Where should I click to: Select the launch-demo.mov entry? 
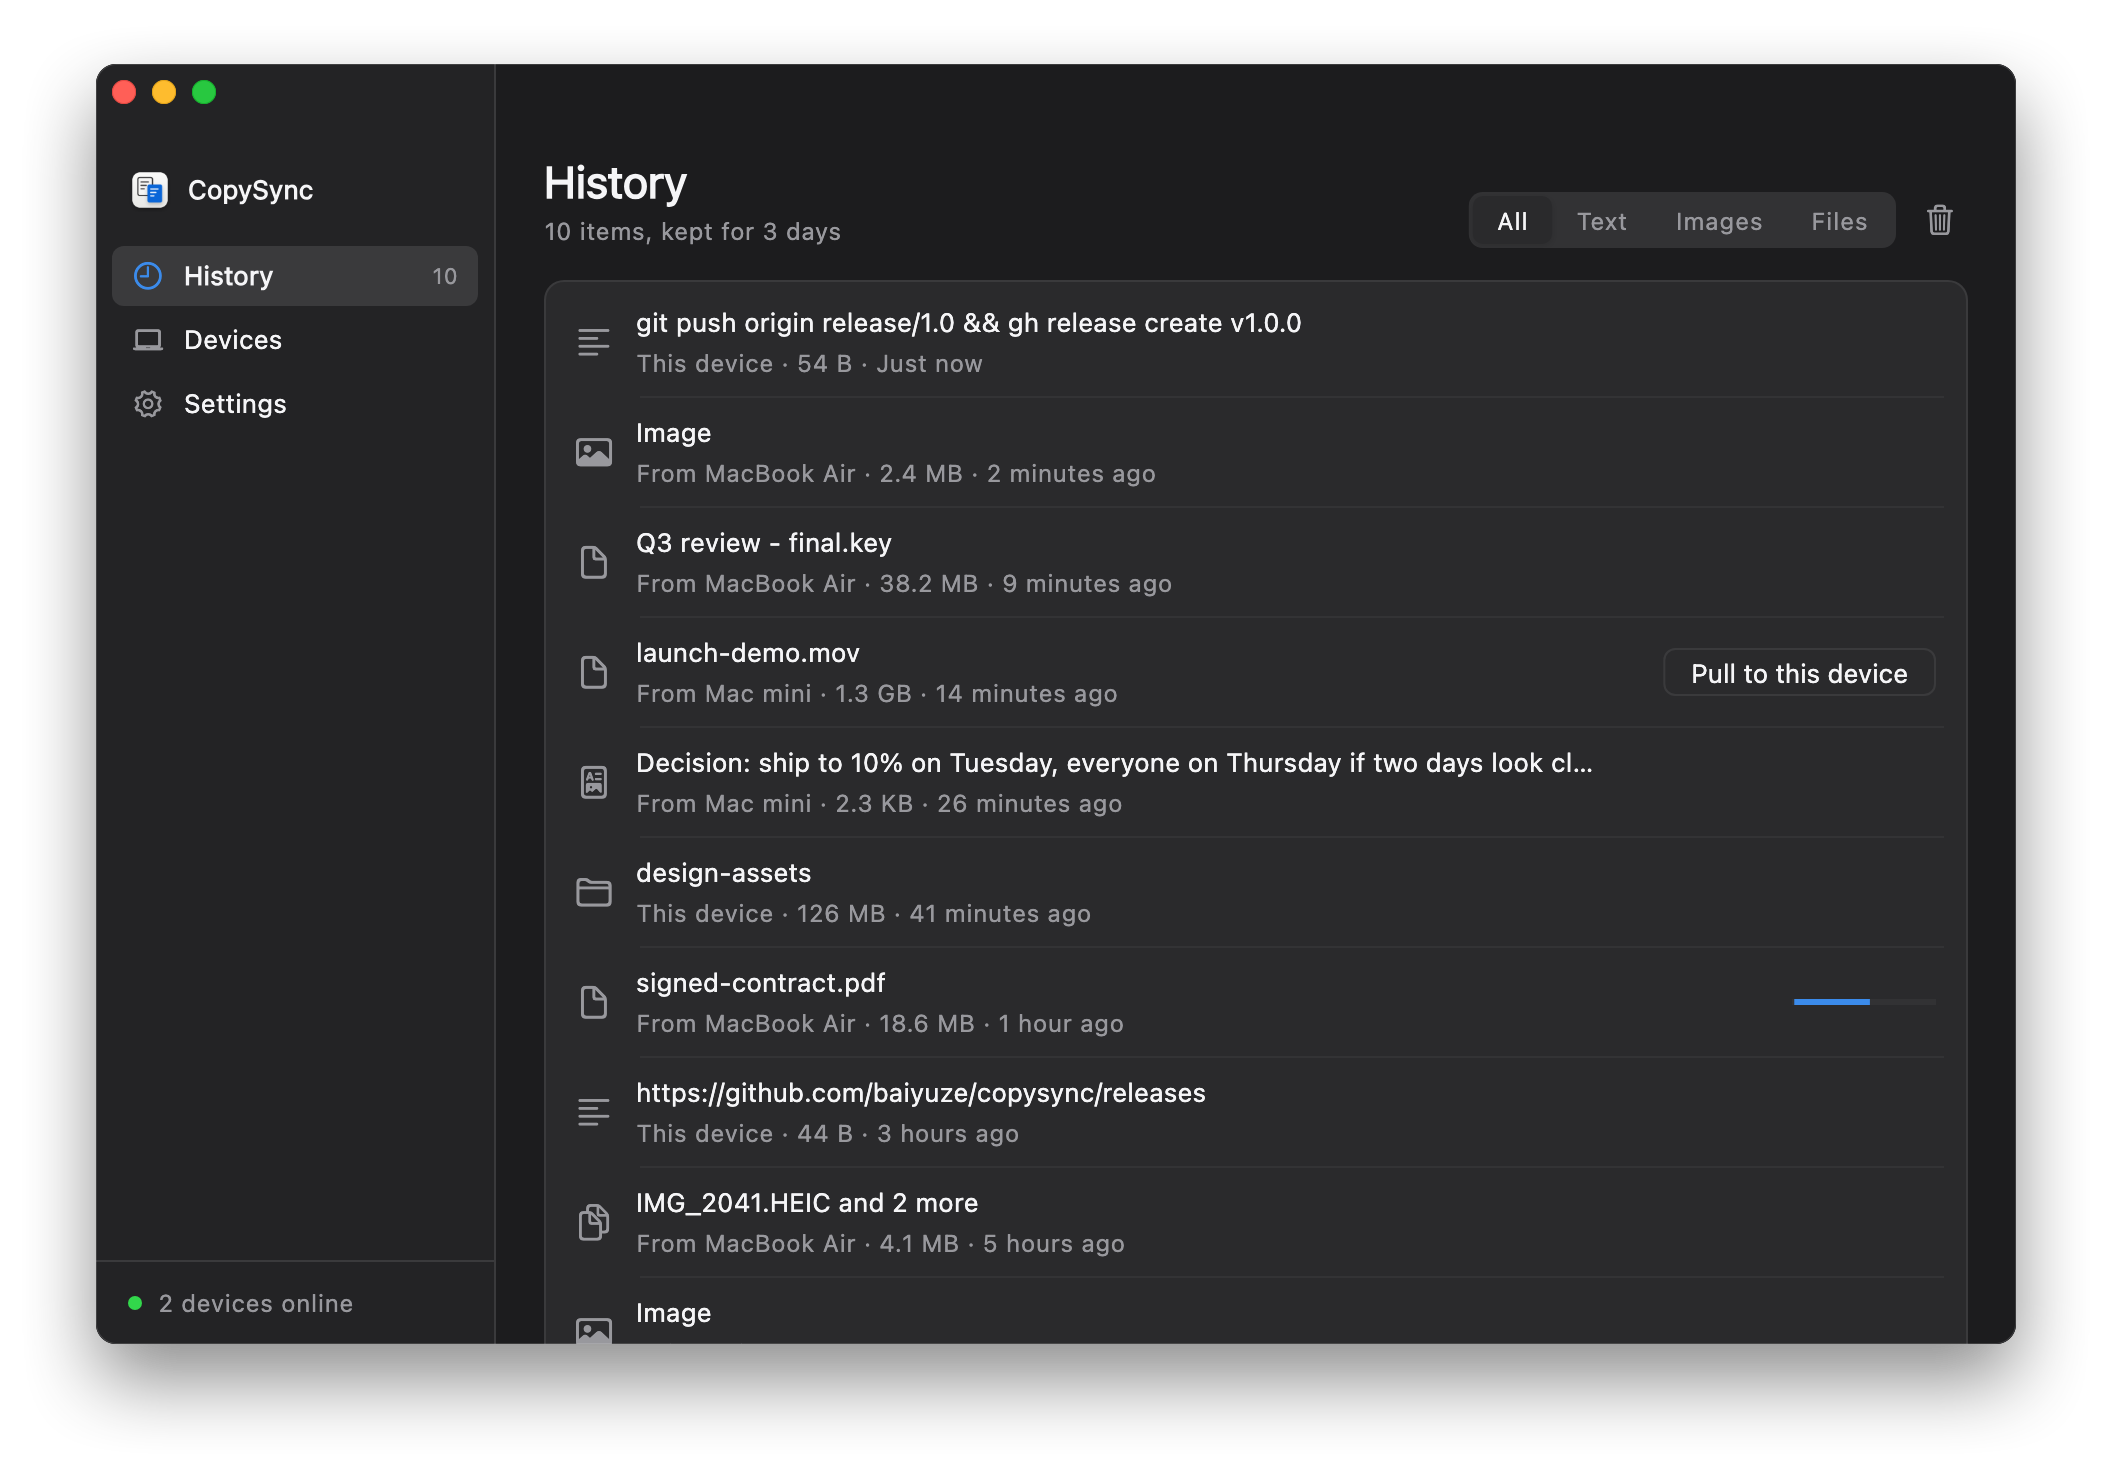click(x=1256, y=672)
